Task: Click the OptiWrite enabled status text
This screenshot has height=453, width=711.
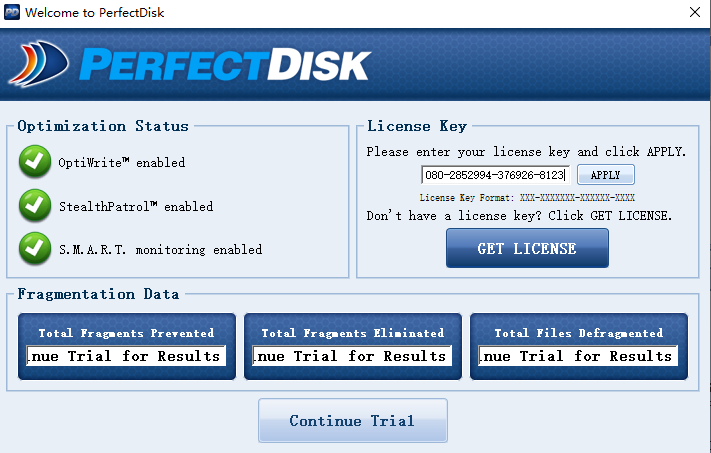Action: point(123,162)
